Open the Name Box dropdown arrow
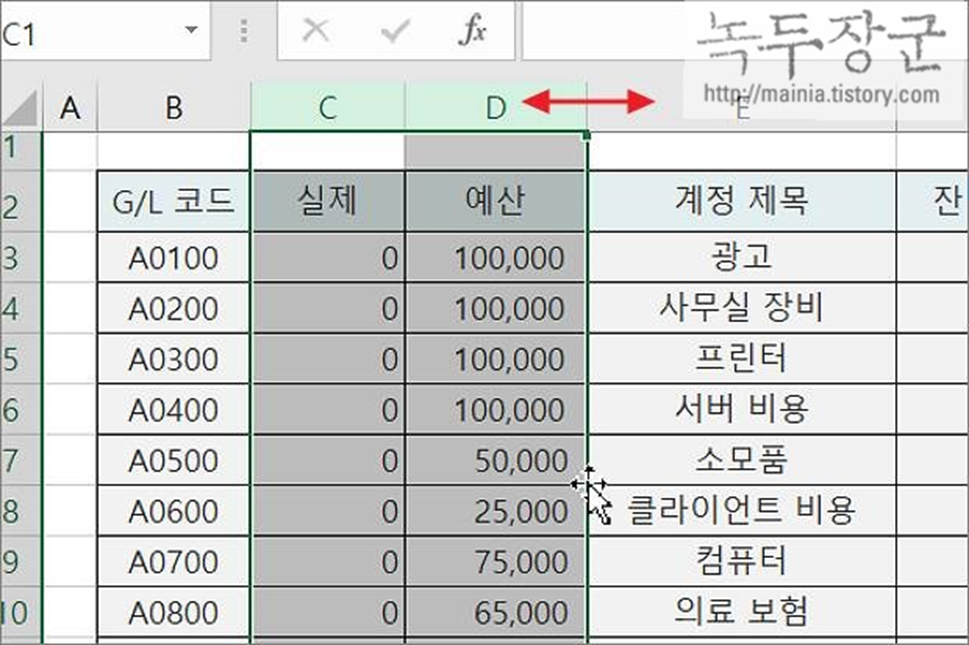The width and height of the screenshot is (969, 645). pyautogui.click(x=192, y=30)
